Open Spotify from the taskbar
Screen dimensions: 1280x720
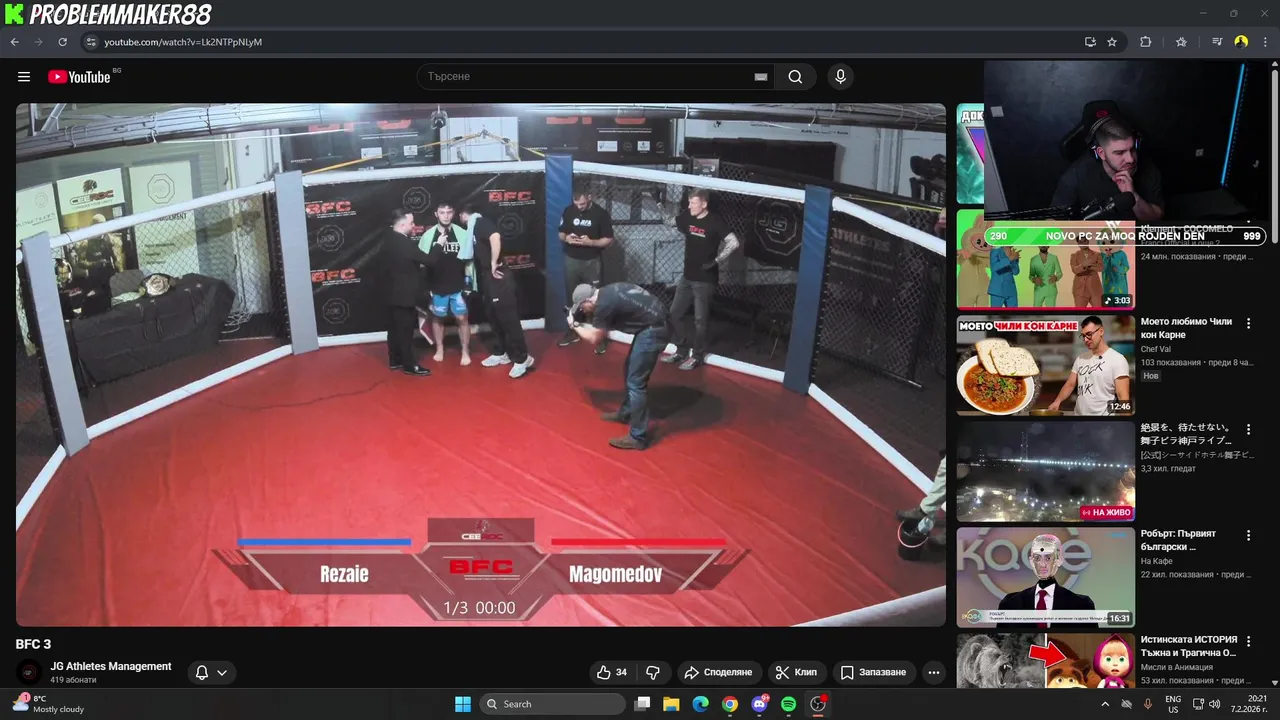pyautogui.click(x=788, y=704)
